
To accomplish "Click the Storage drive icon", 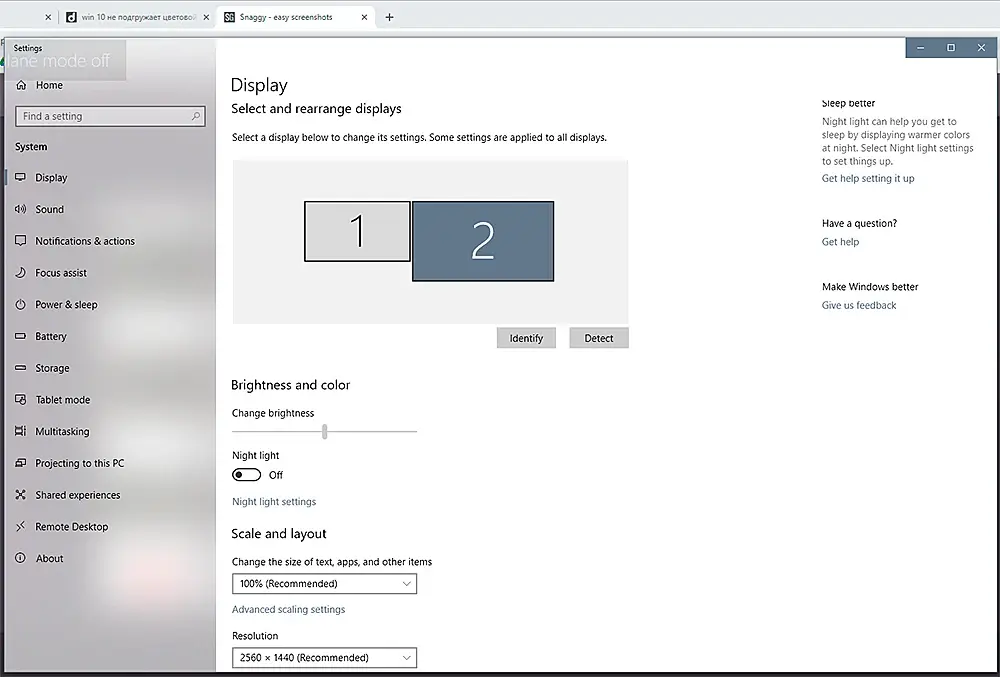I will point(20,368).
